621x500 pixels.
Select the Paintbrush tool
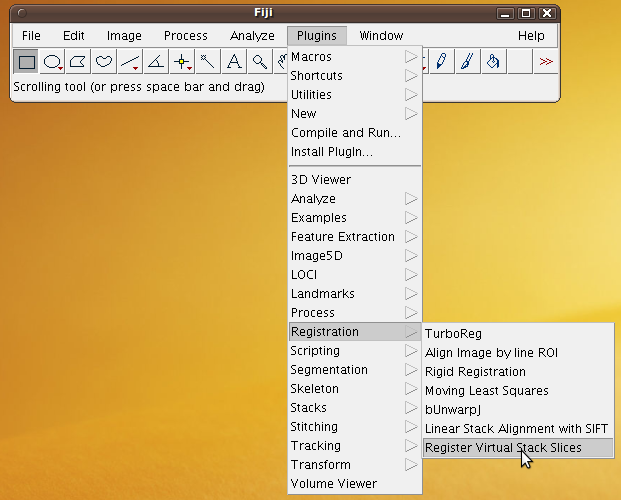pos(467,61)
